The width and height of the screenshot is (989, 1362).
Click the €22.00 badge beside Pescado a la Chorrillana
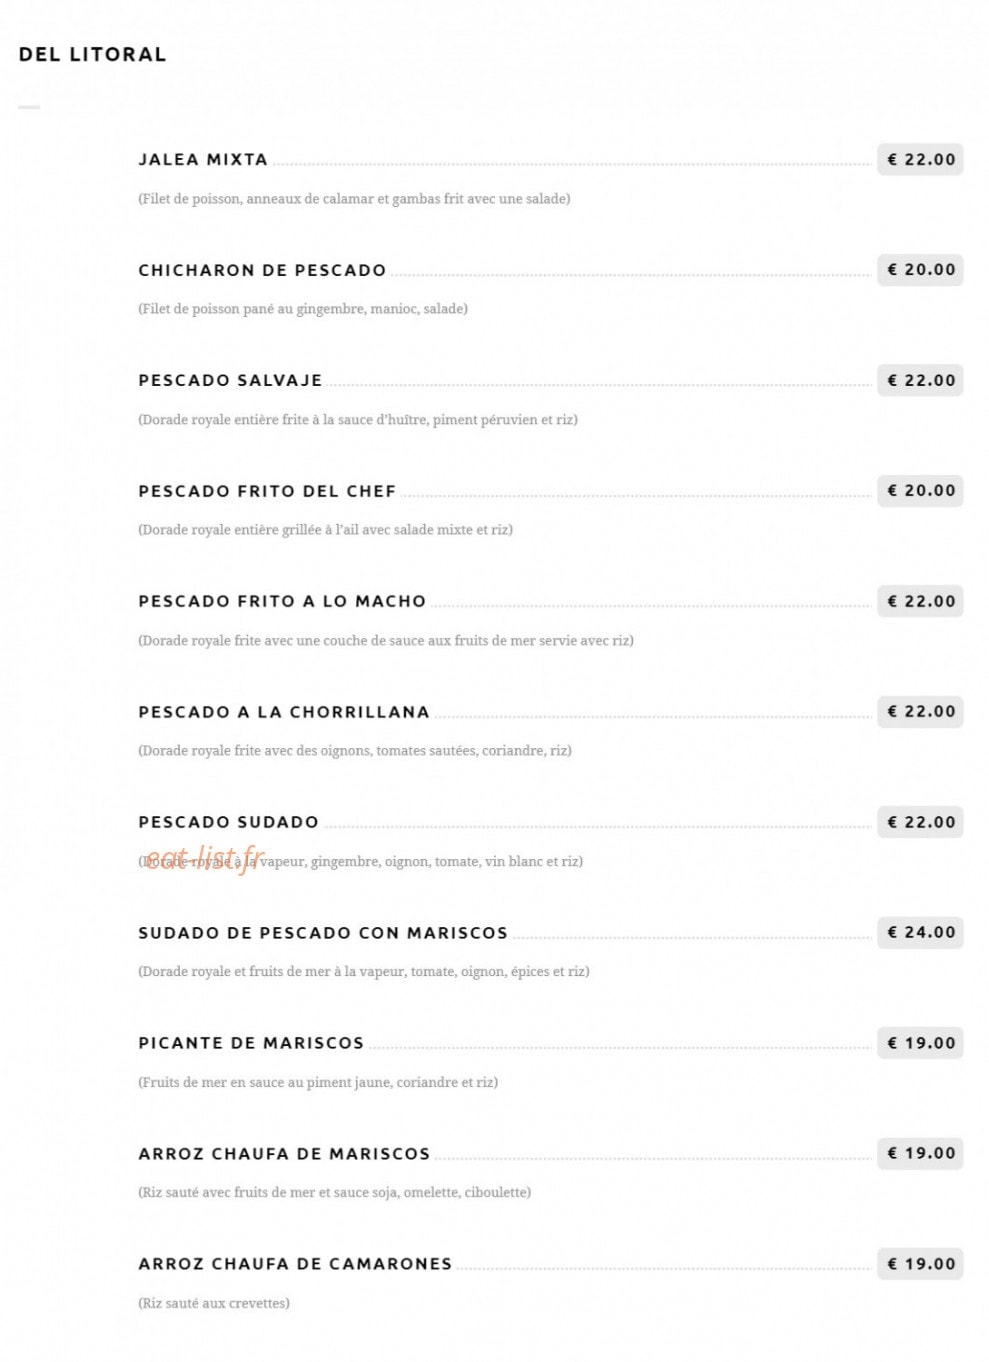pos(920,712)
